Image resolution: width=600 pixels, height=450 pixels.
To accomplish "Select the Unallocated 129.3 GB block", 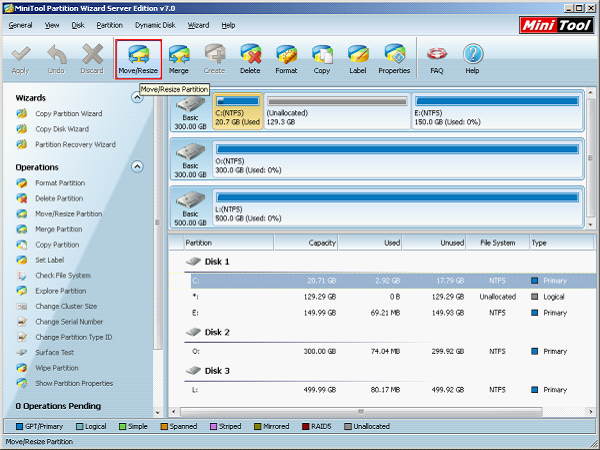I will 337,111.
